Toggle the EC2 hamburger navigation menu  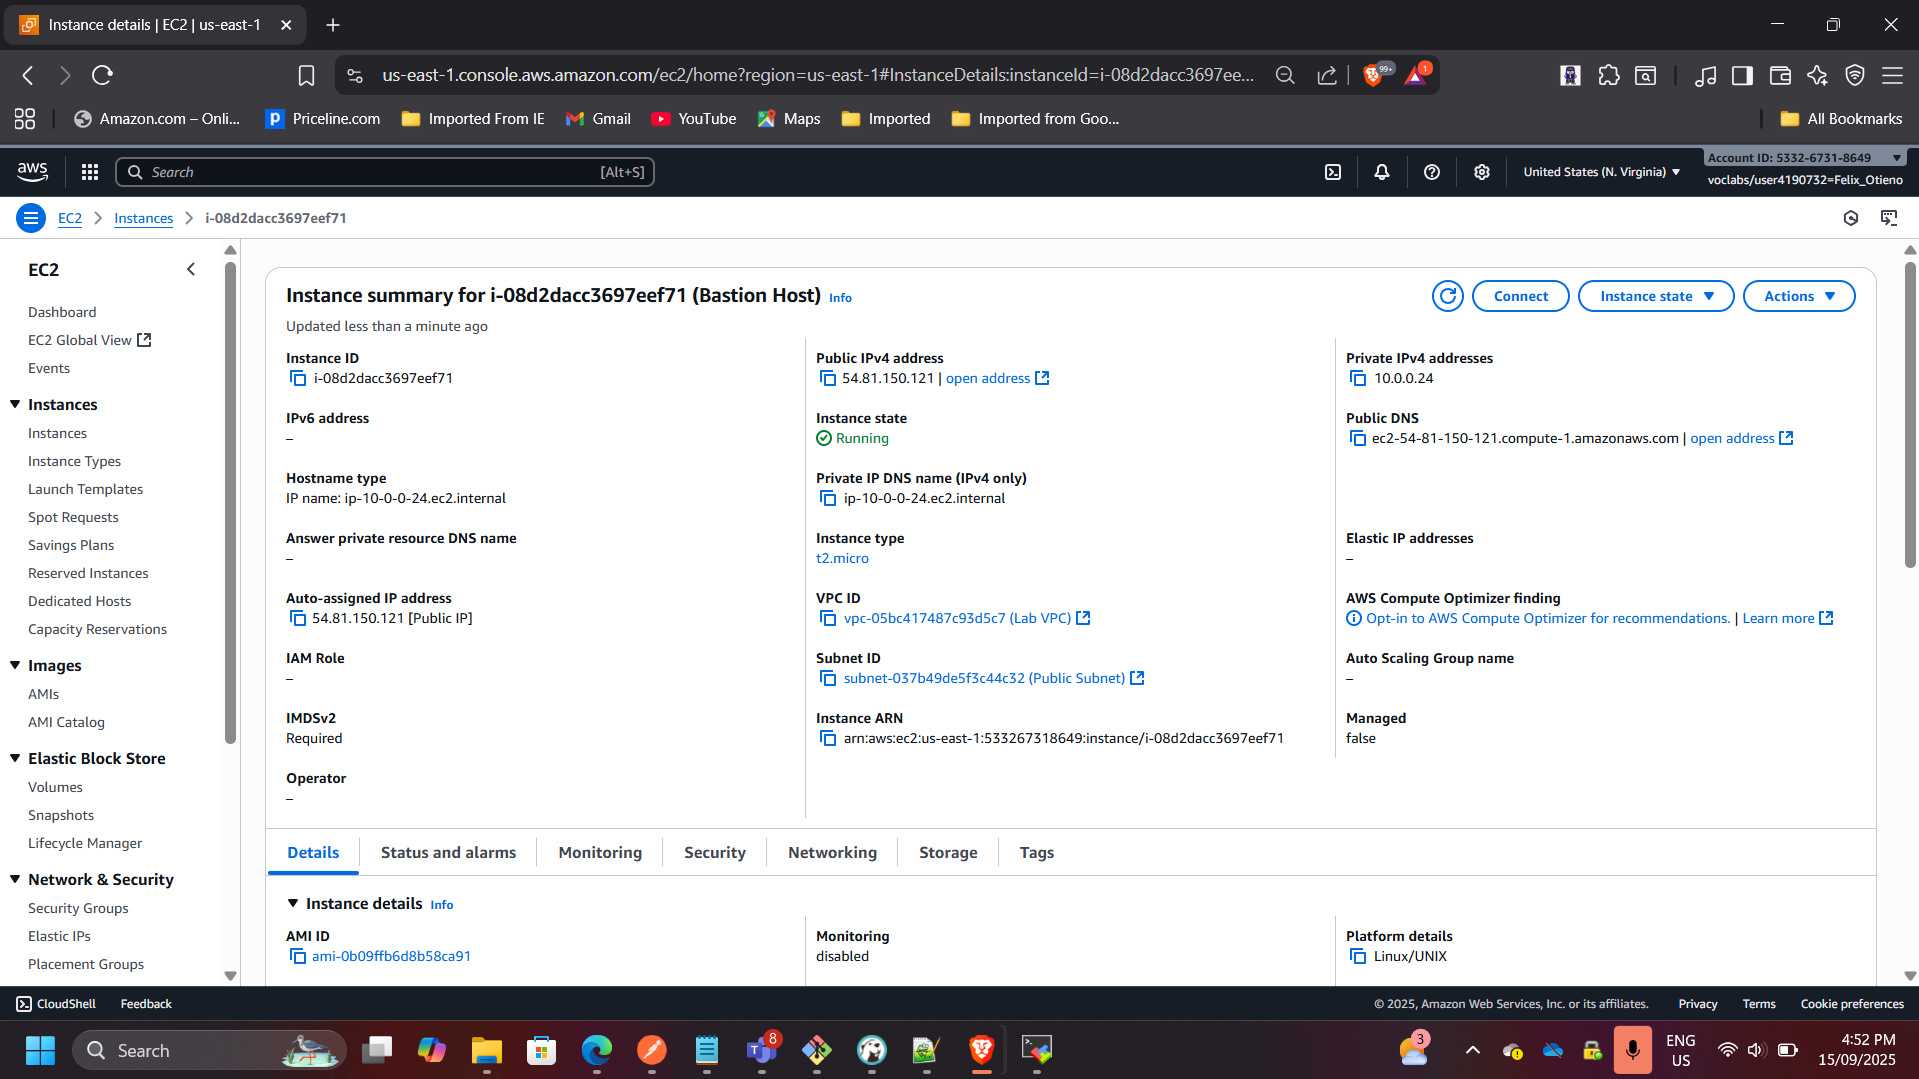[31, 218]
